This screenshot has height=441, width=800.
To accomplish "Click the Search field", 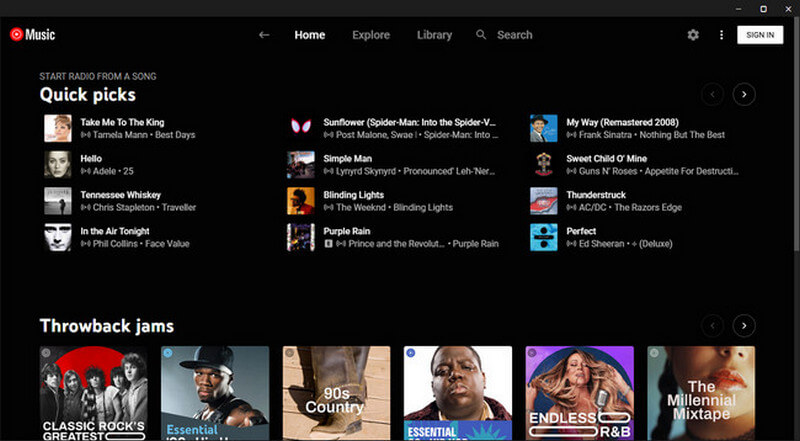I will pyautogui.click(x=515, y=35).
